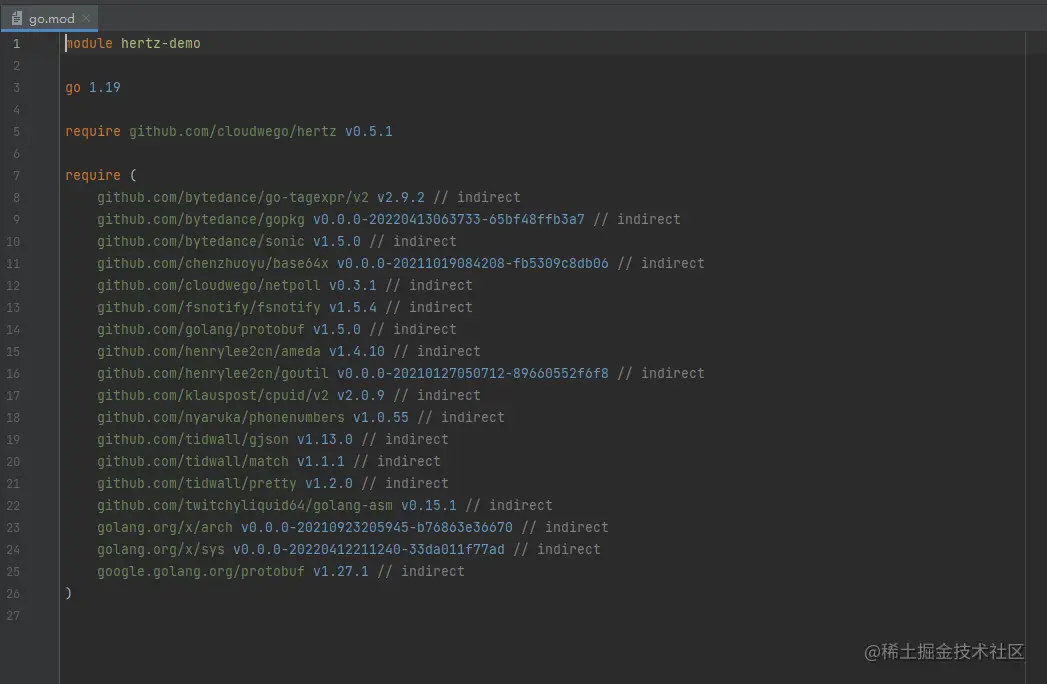
Task: Click cpuid version 'v2.0.9'
Action: (x=361, y=396)
